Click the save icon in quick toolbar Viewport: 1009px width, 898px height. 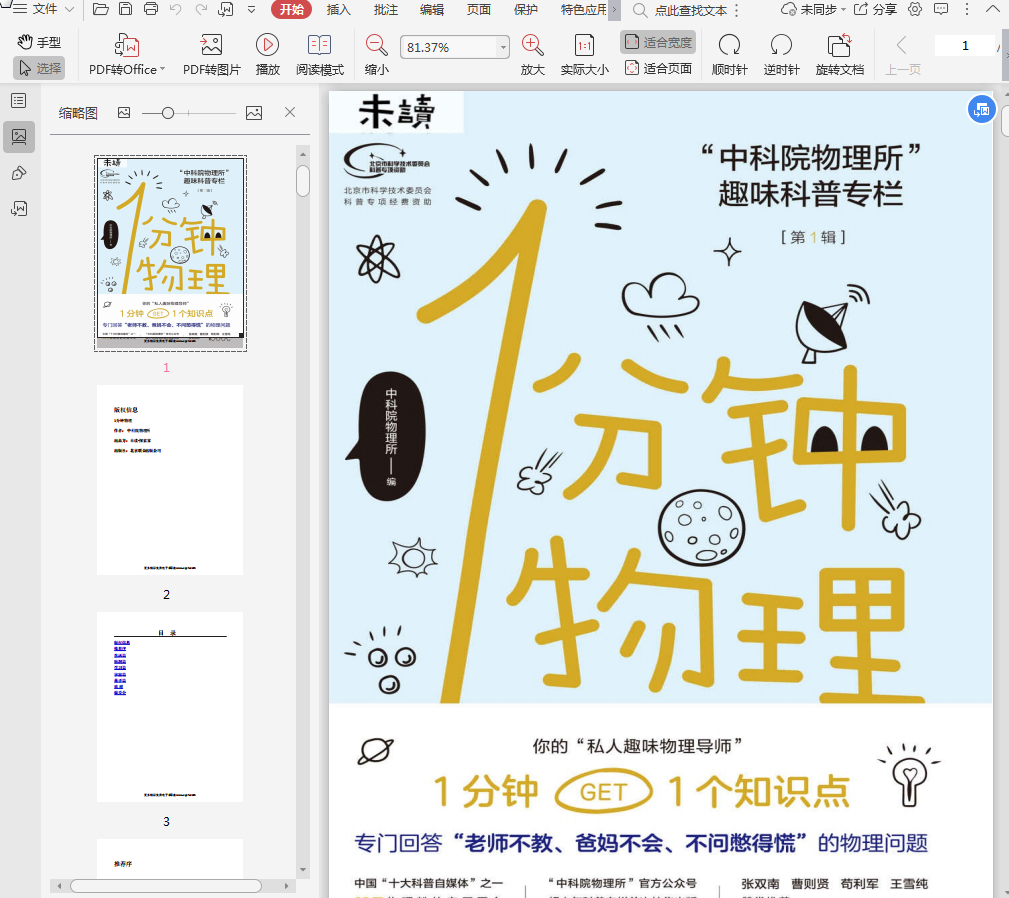tap(125, 9)
